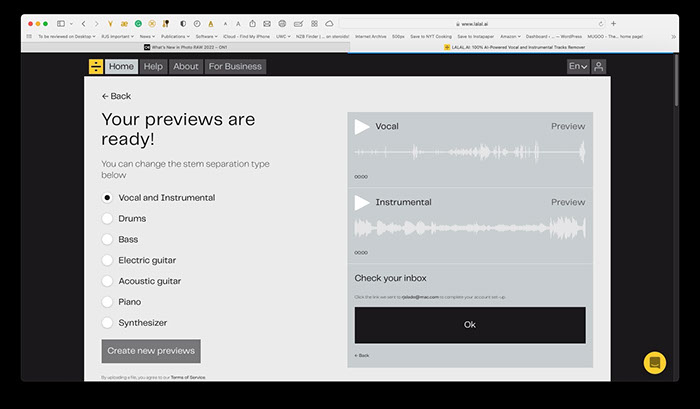Select the Electric guitar radio button
The height and width of the screenshot is (409, 700).
107,260
